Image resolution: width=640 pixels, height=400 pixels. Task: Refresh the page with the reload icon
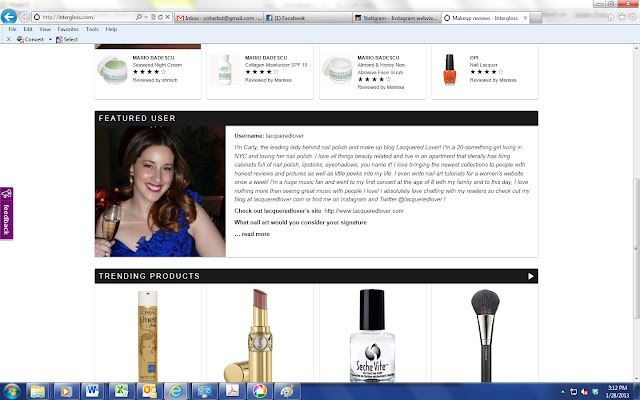click(160, 17)
